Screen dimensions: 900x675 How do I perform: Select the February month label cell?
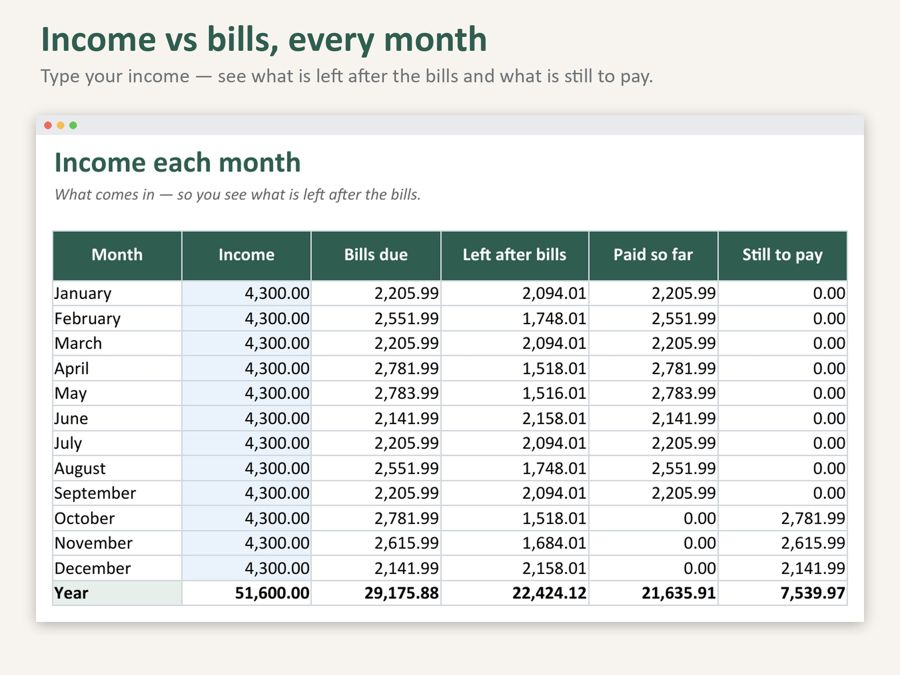(x=117, y=318)
